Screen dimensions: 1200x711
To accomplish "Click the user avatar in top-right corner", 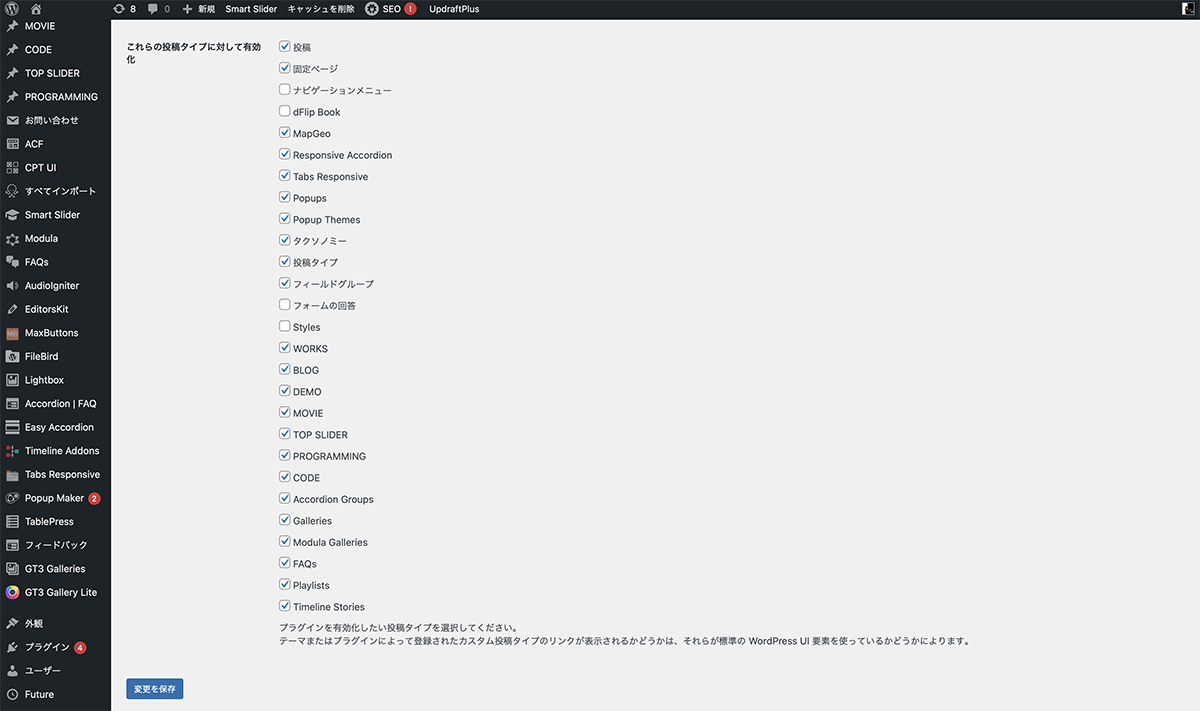I will (x=1187, y=9).
